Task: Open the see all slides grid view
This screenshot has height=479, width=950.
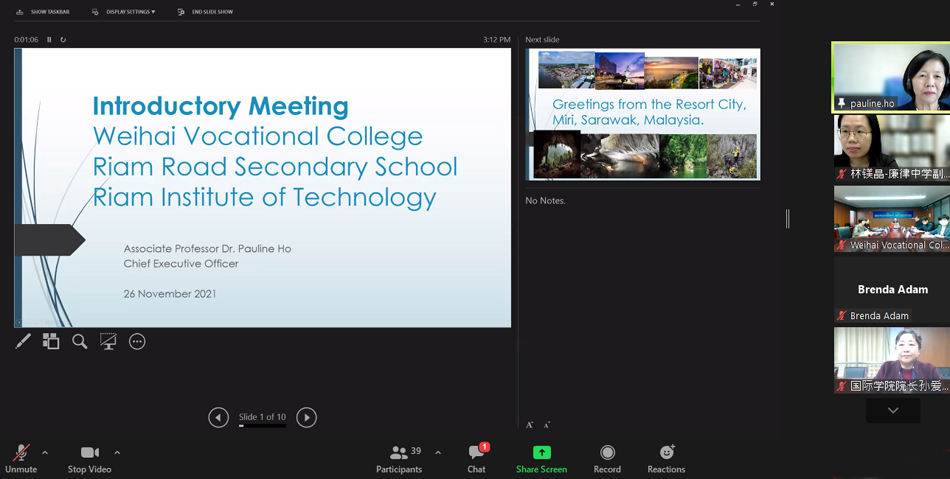Action: pos(51,342)
